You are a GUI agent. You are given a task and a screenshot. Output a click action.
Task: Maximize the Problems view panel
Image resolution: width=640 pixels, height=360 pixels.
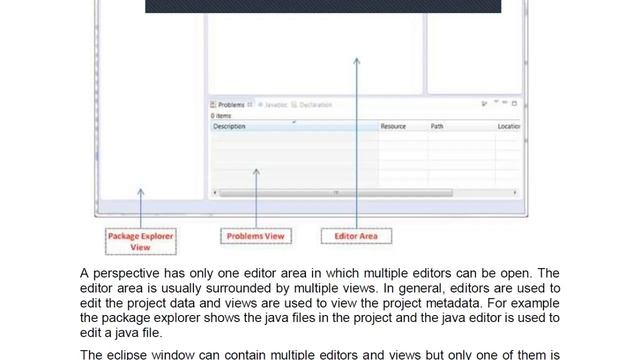click(514, 103)
